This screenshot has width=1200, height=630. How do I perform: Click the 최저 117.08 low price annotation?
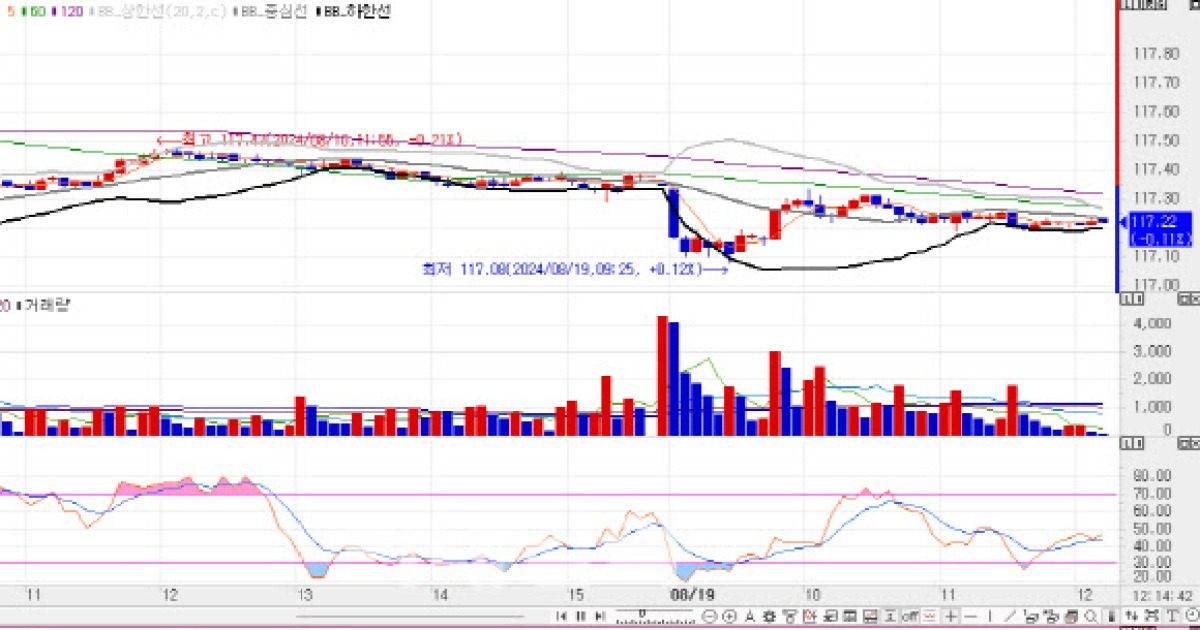pyautogui.click(x=573, y=269)
